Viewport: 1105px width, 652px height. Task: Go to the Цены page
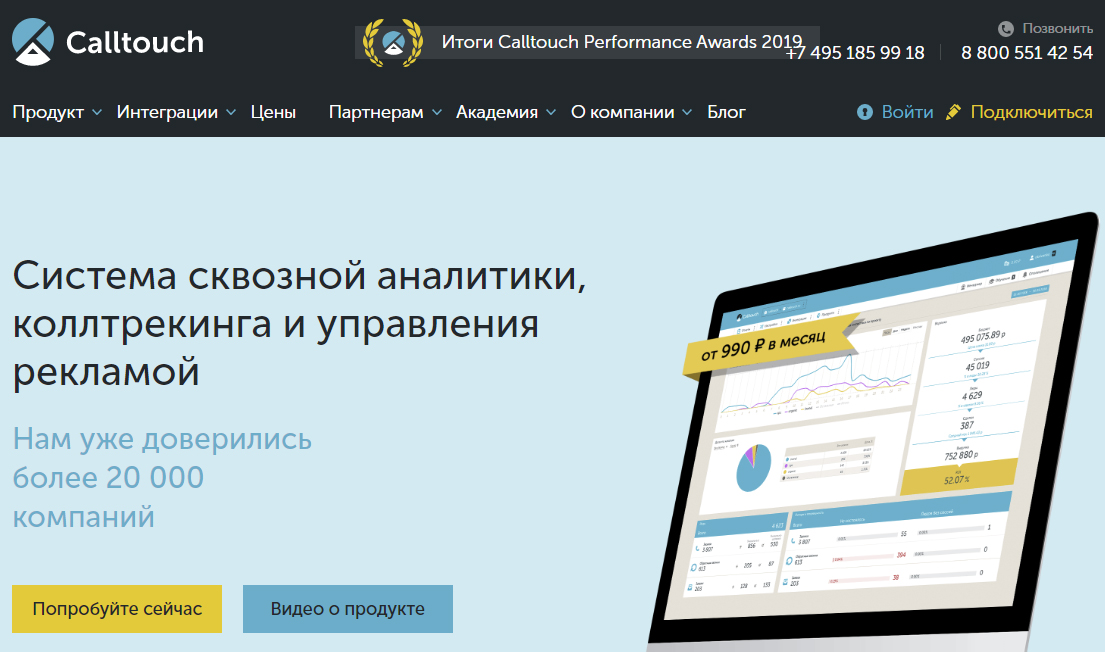click(273, 112)
